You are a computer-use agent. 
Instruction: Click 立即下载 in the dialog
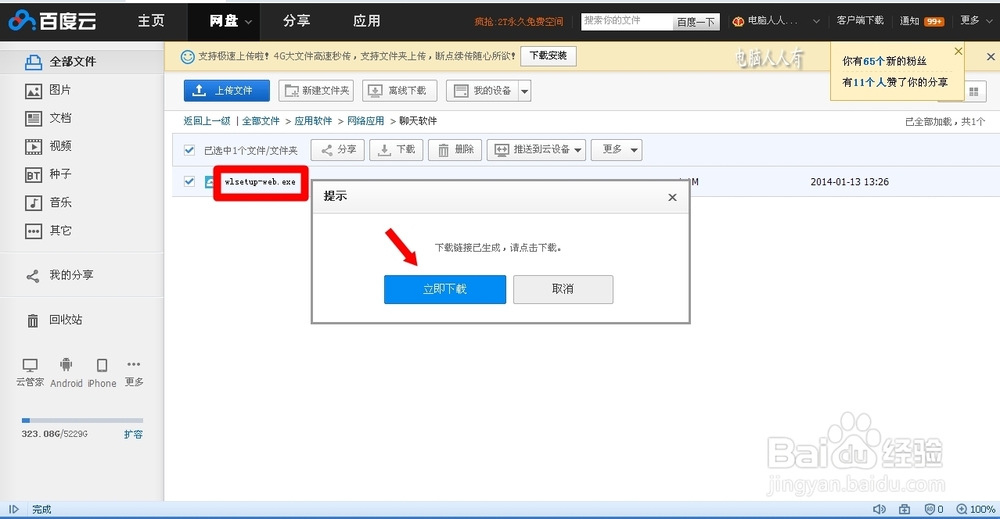coord(445,289)
